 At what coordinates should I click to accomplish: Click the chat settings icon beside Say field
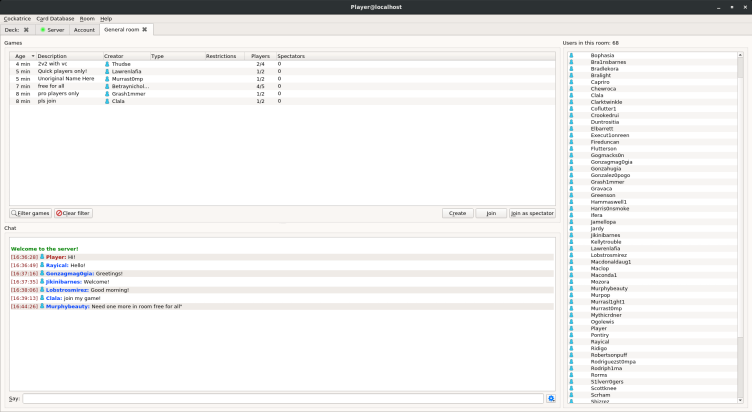(550, 399)
